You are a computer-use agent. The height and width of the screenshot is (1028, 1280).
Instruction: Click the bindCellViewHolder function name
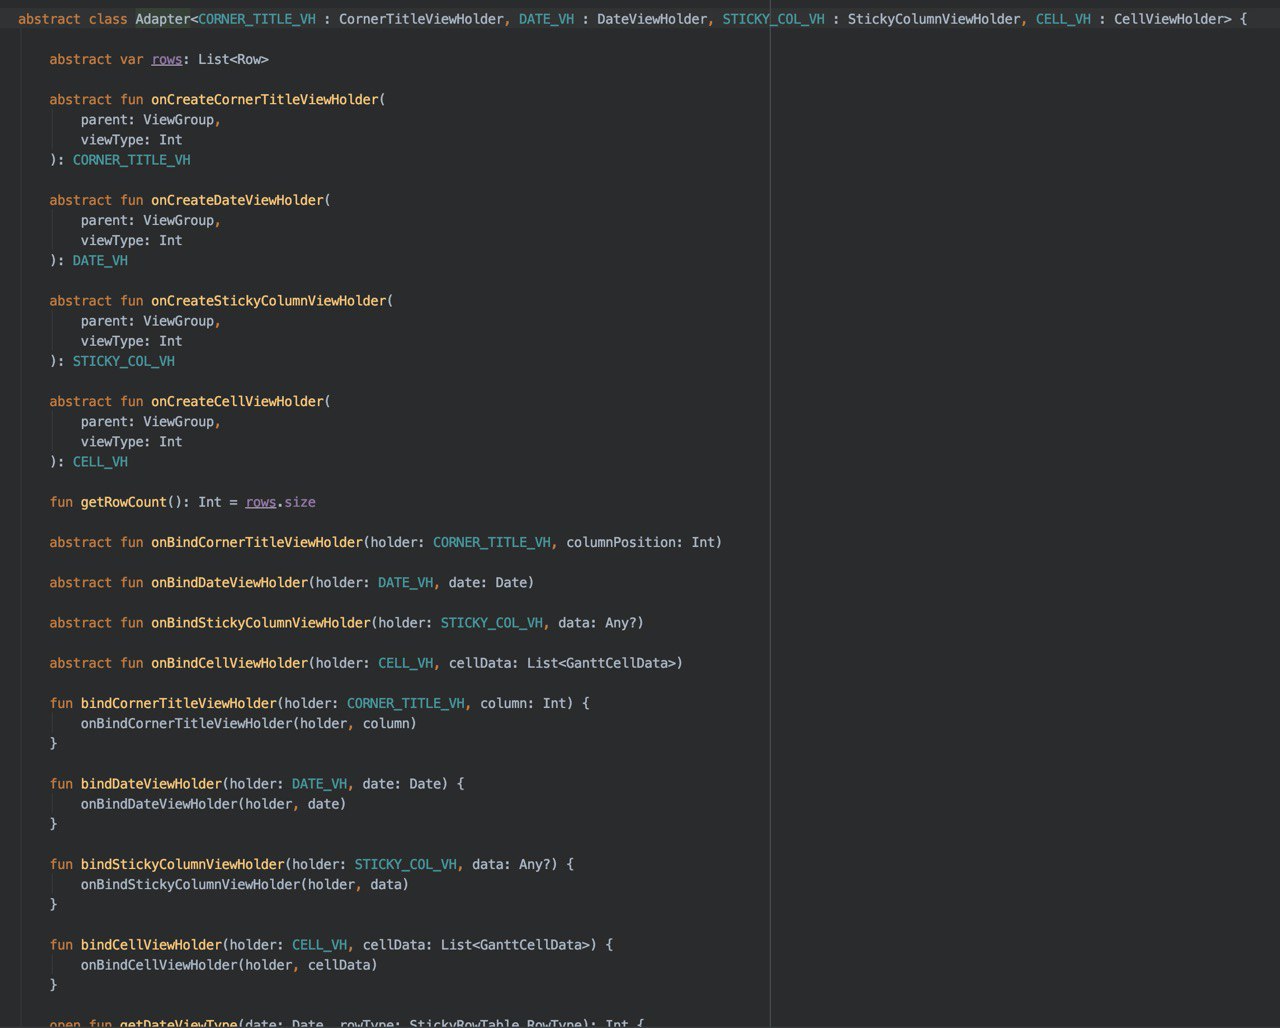151,944
